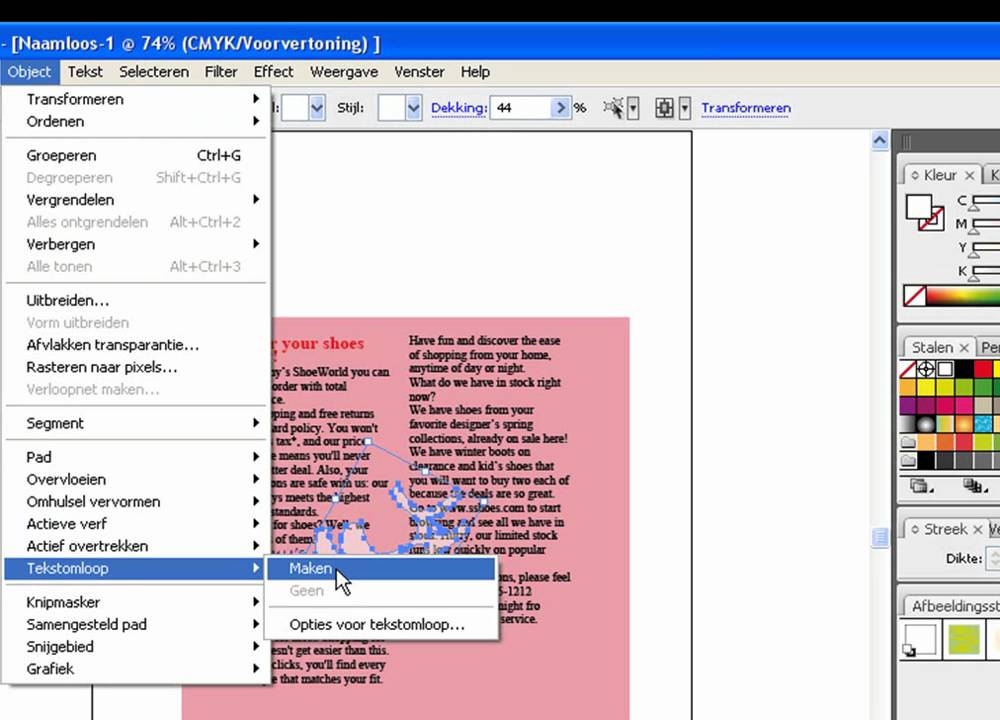Image resolution: width=1000 pixels, height=720 pixels.
Task: Open the Venster menu
Action: click(419, 72)
